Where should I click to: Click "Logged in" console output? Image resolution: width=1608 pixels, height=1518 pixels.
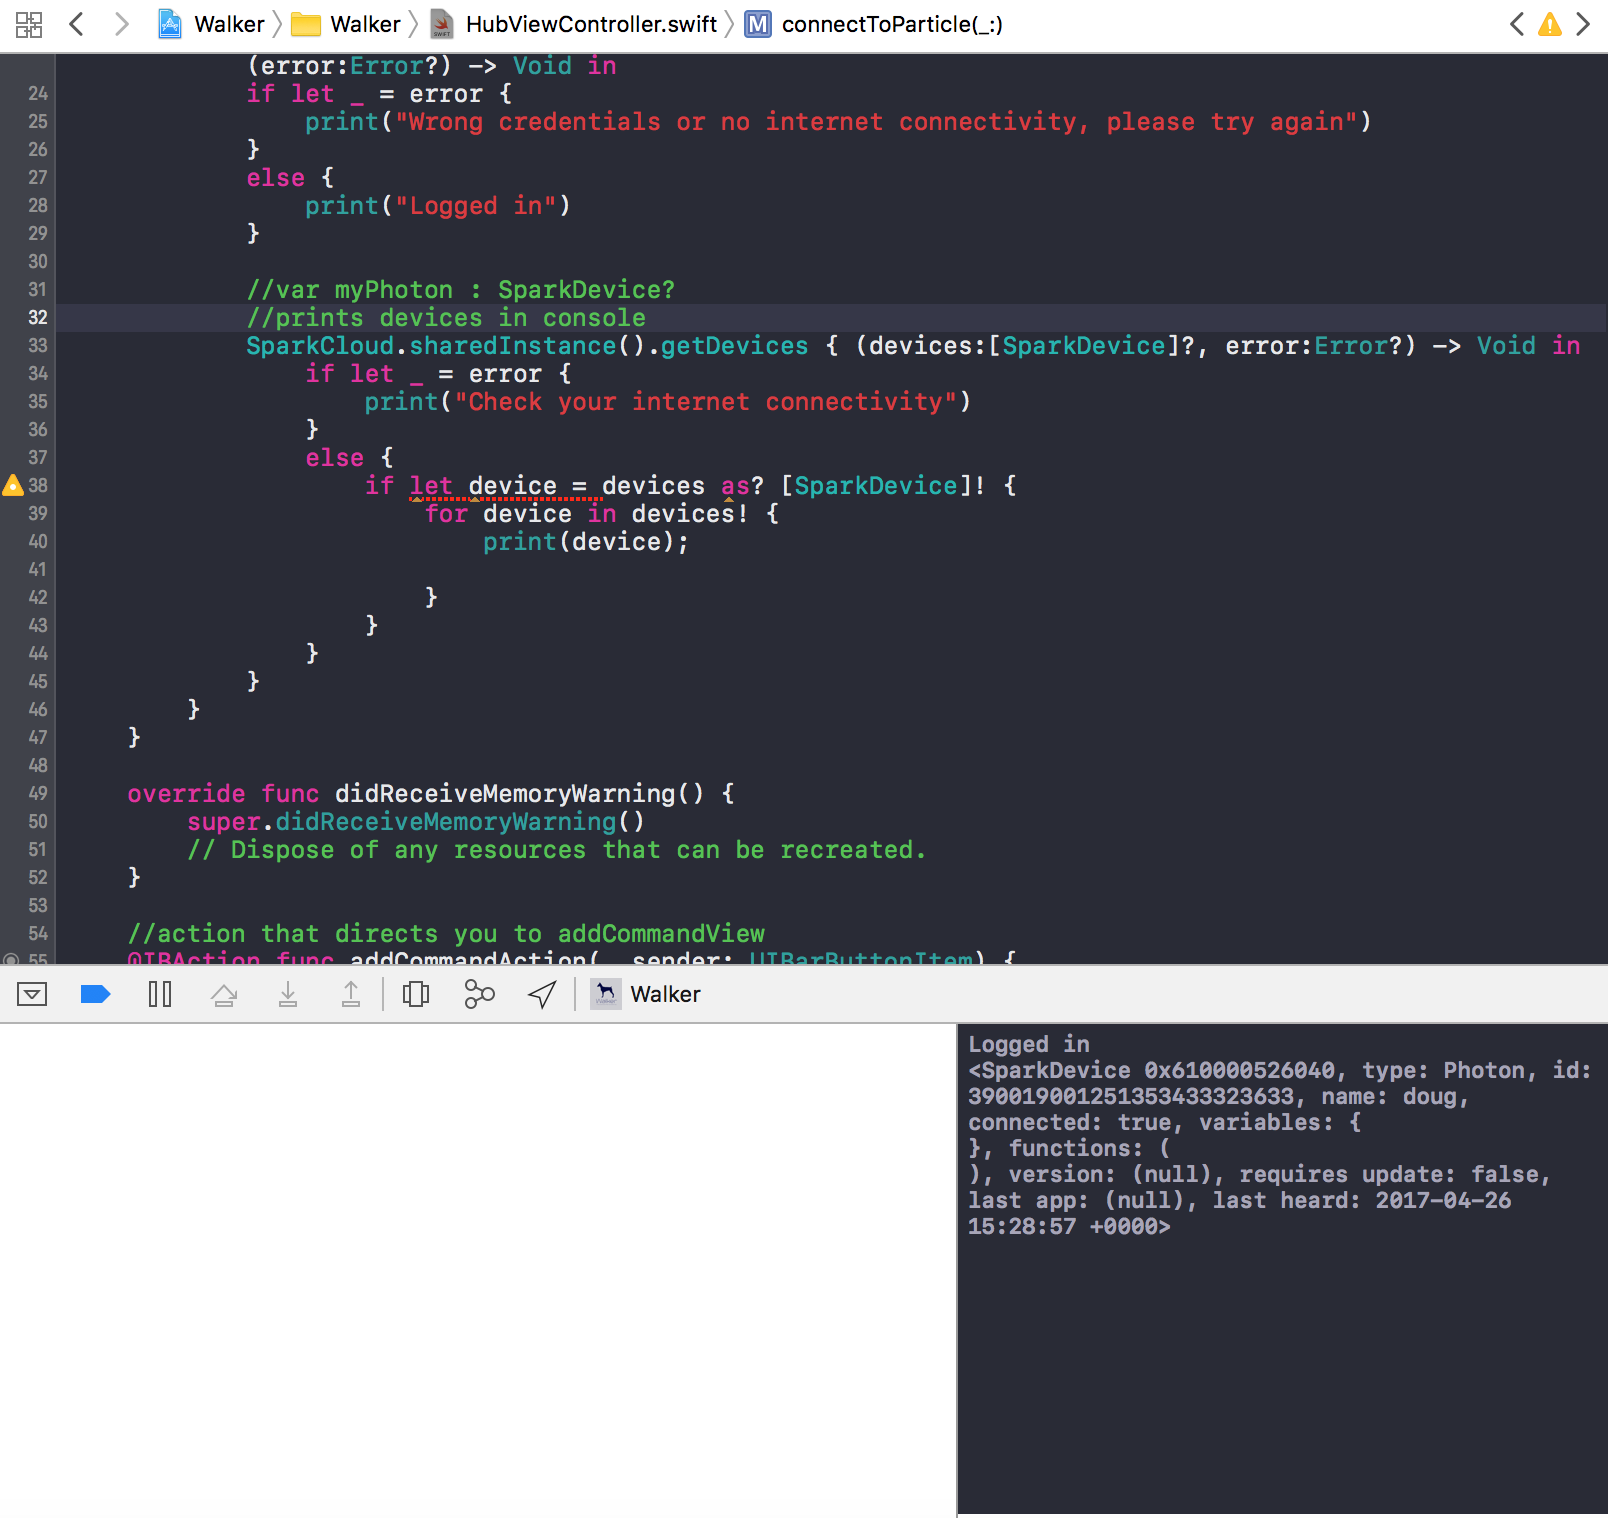pos(1029,1044)
